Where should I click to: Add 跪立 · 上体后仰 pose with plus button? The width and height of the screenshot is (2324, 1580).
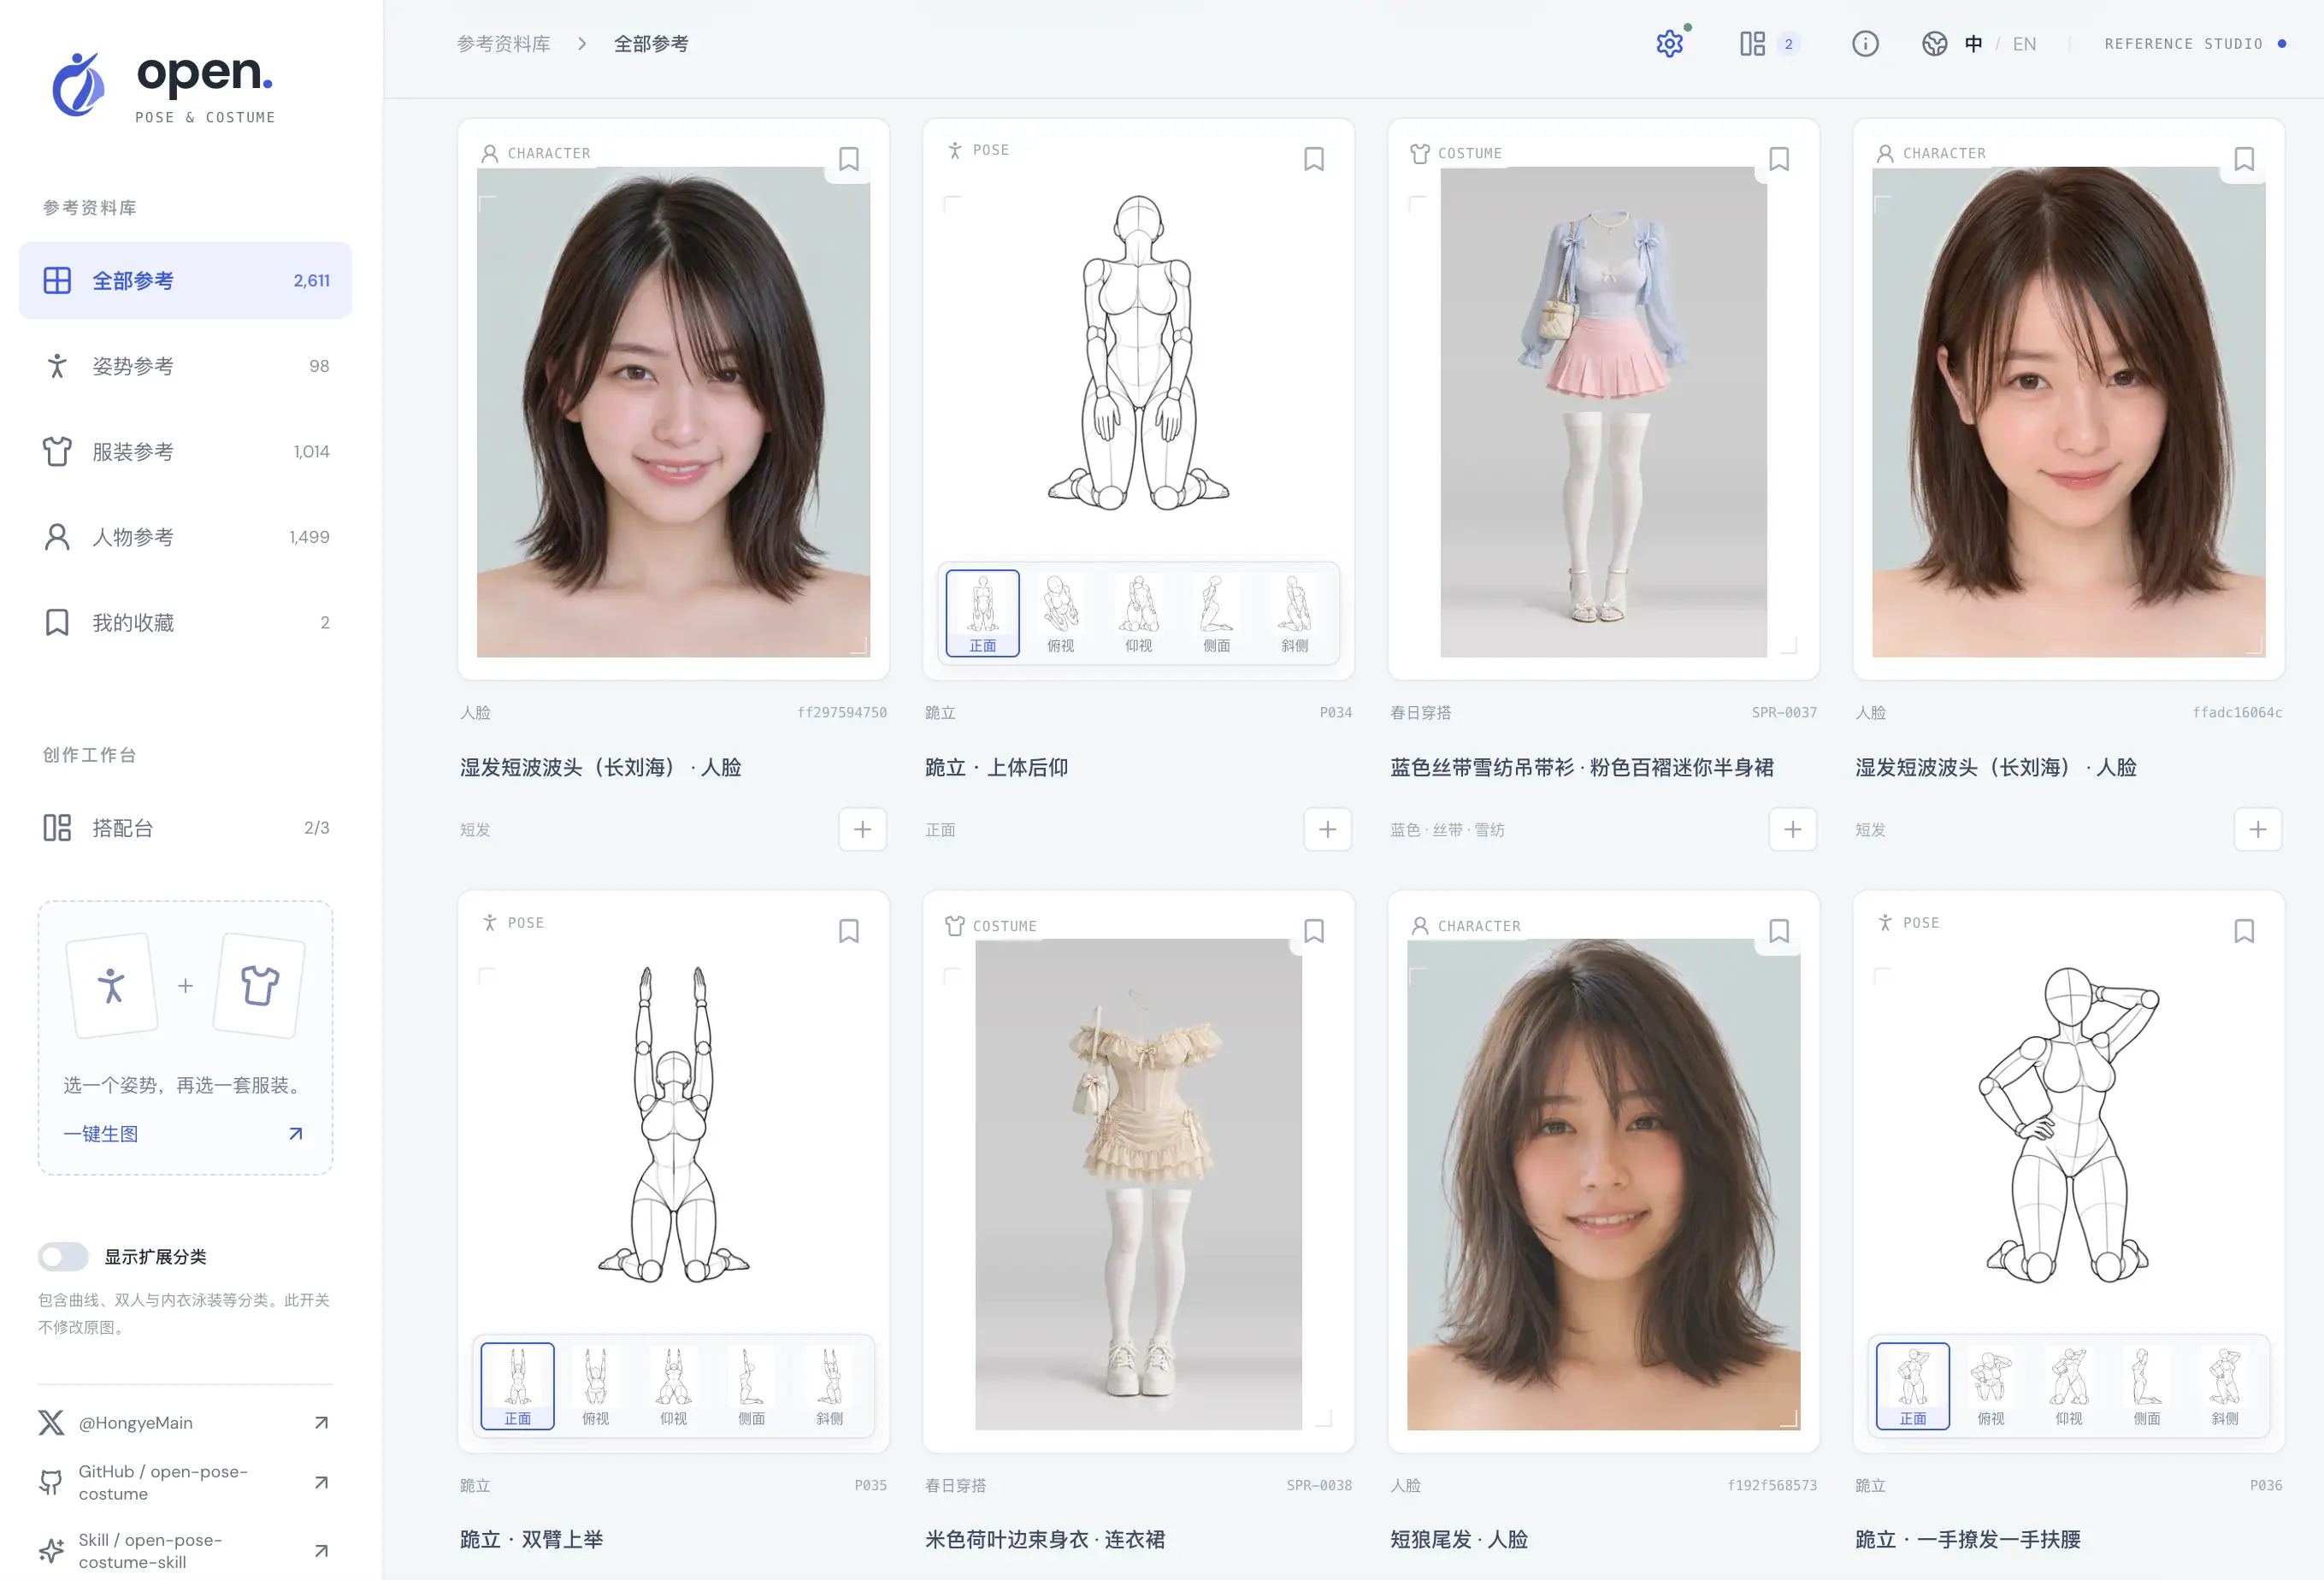coord(1327,829)
